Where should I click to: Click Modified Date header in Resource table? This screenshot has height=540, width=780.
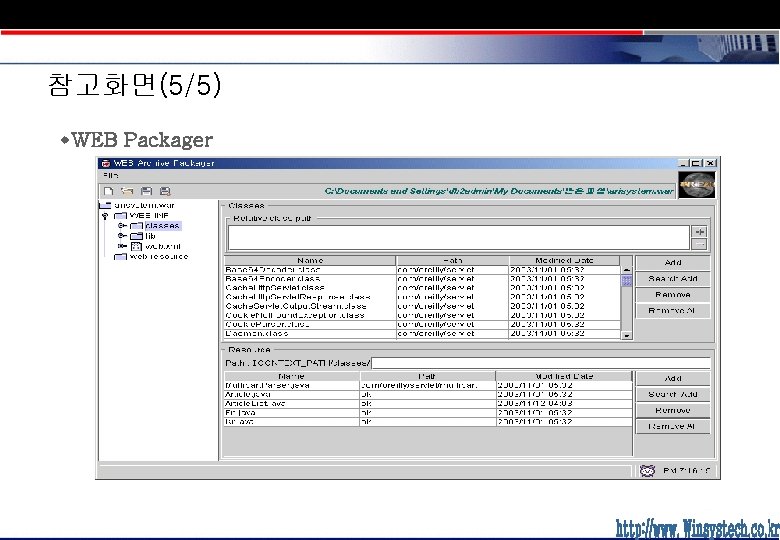(564, 376)
